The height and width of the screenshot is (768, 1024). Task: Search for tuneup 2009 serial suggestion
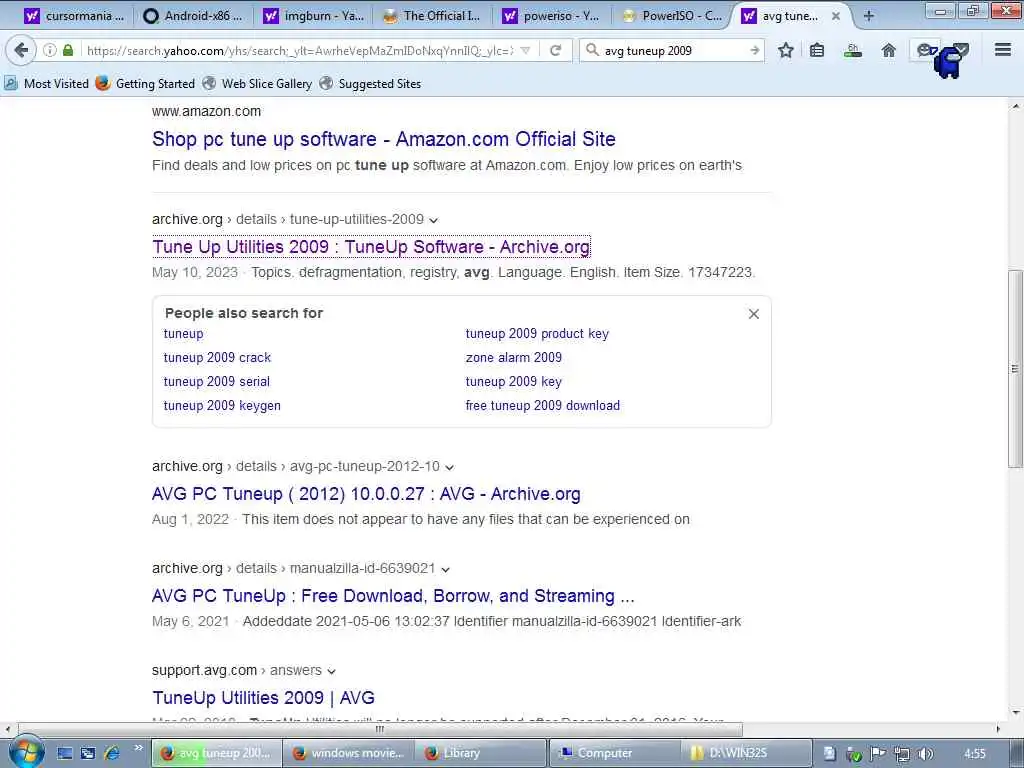point(216,381)
